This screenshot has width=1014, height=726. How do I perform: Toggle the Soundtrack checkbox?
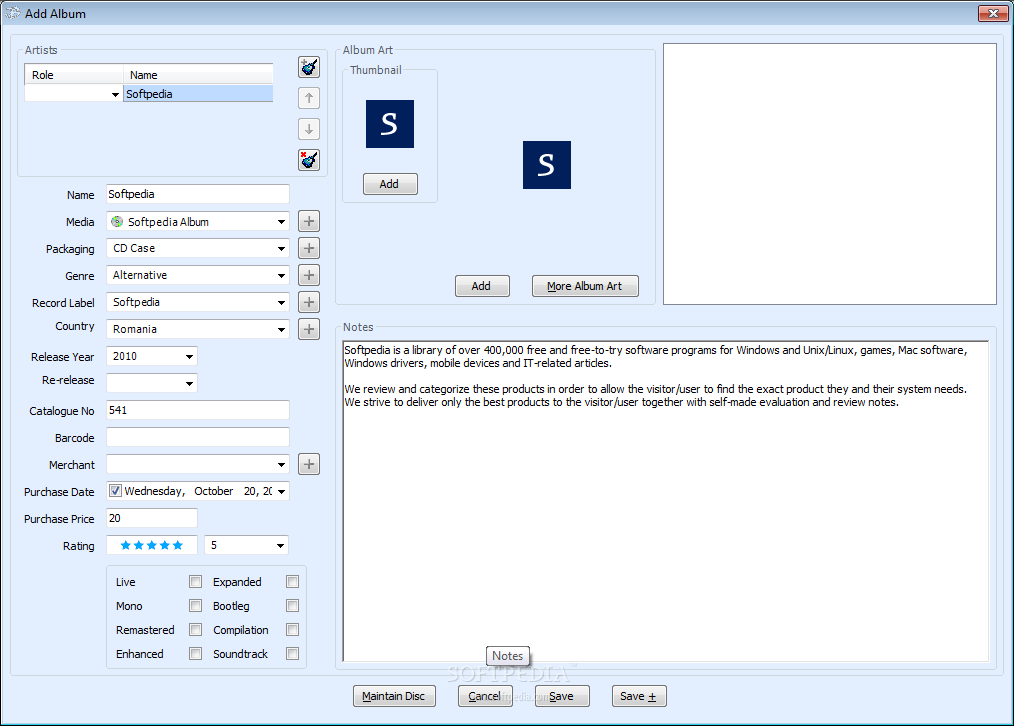[x=292, y=654]
